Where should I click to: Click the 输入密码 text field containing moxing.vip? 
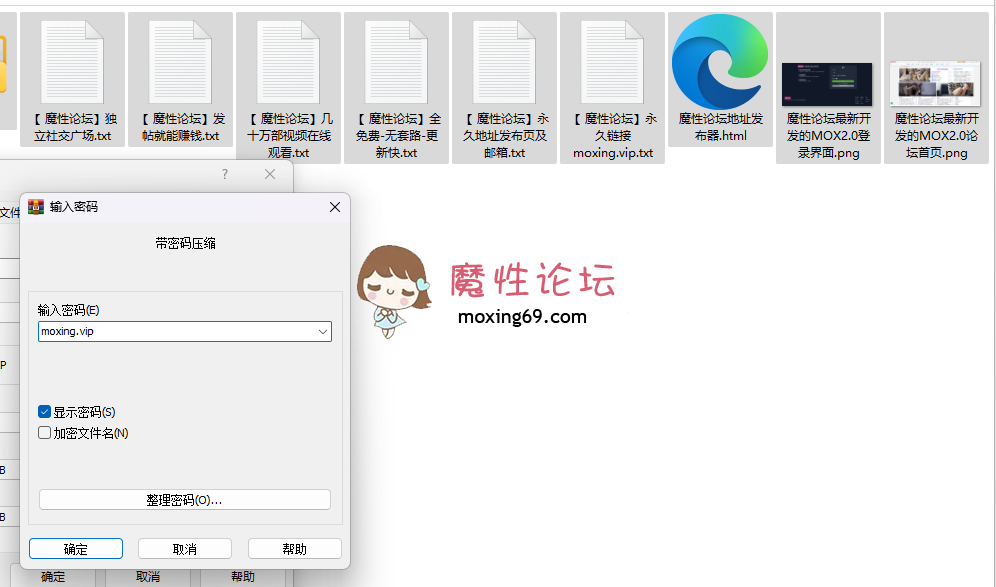pyautogui.click(x=175, y=332)
